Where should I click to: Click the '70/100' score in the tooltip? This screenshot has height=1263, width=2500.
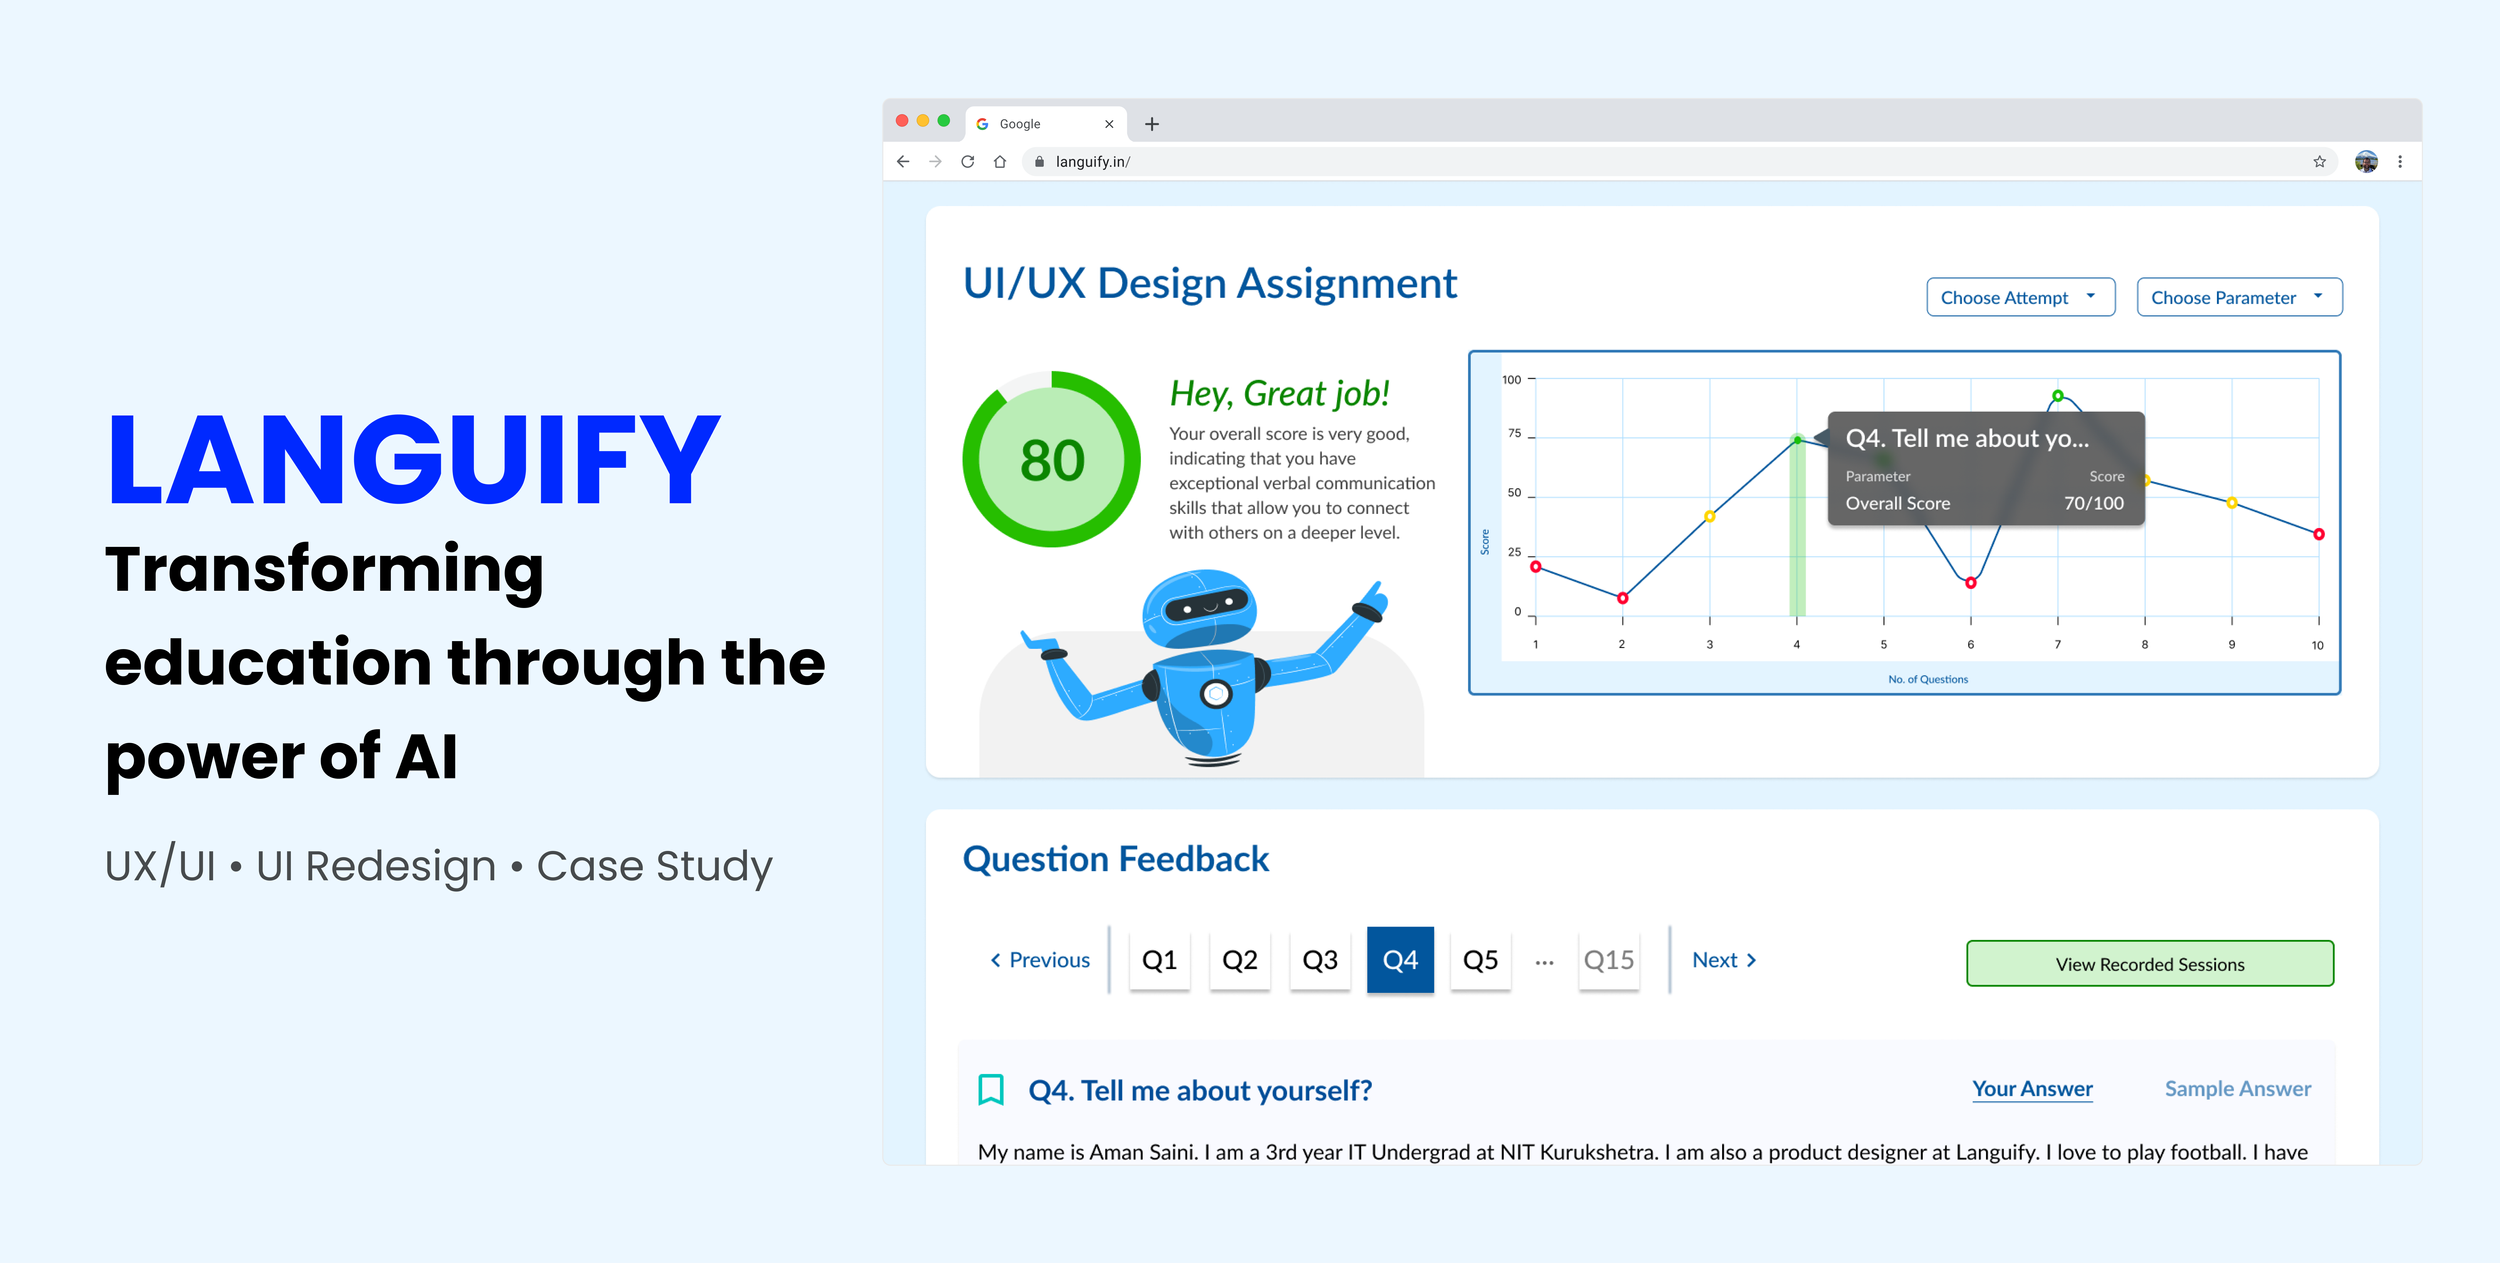(2093, 503)
